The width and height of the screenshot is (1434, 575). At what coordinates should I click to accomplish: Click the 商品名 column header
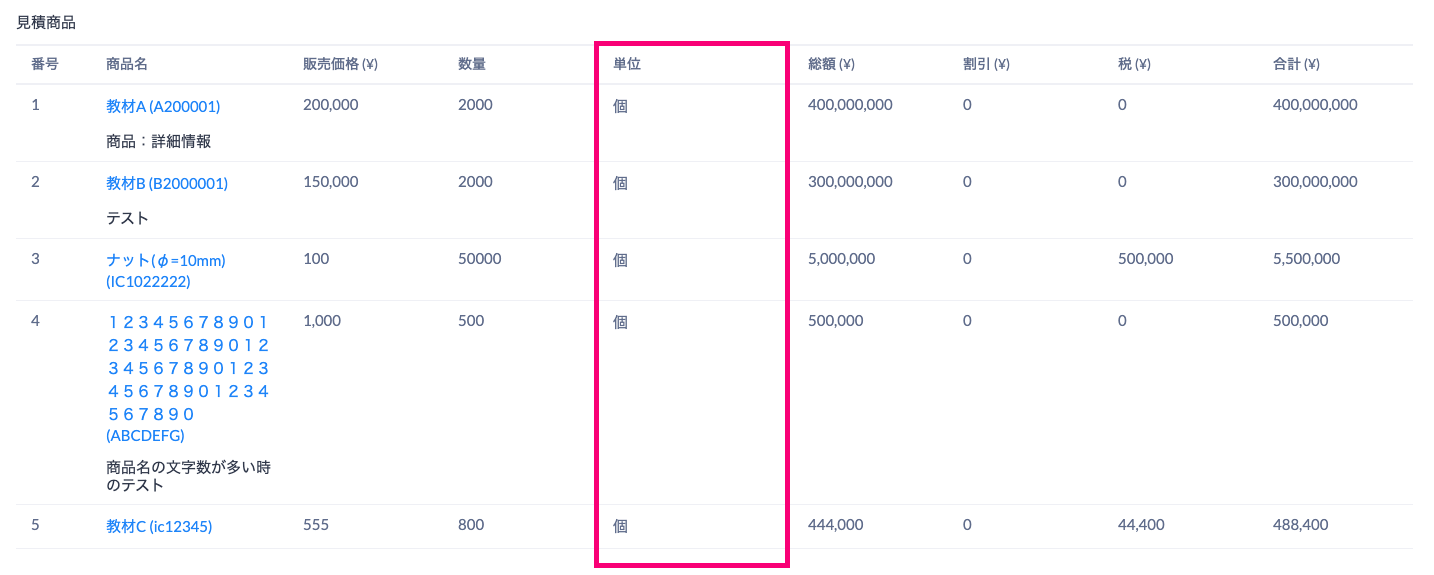pyautogui.click(x=127, y=64)
